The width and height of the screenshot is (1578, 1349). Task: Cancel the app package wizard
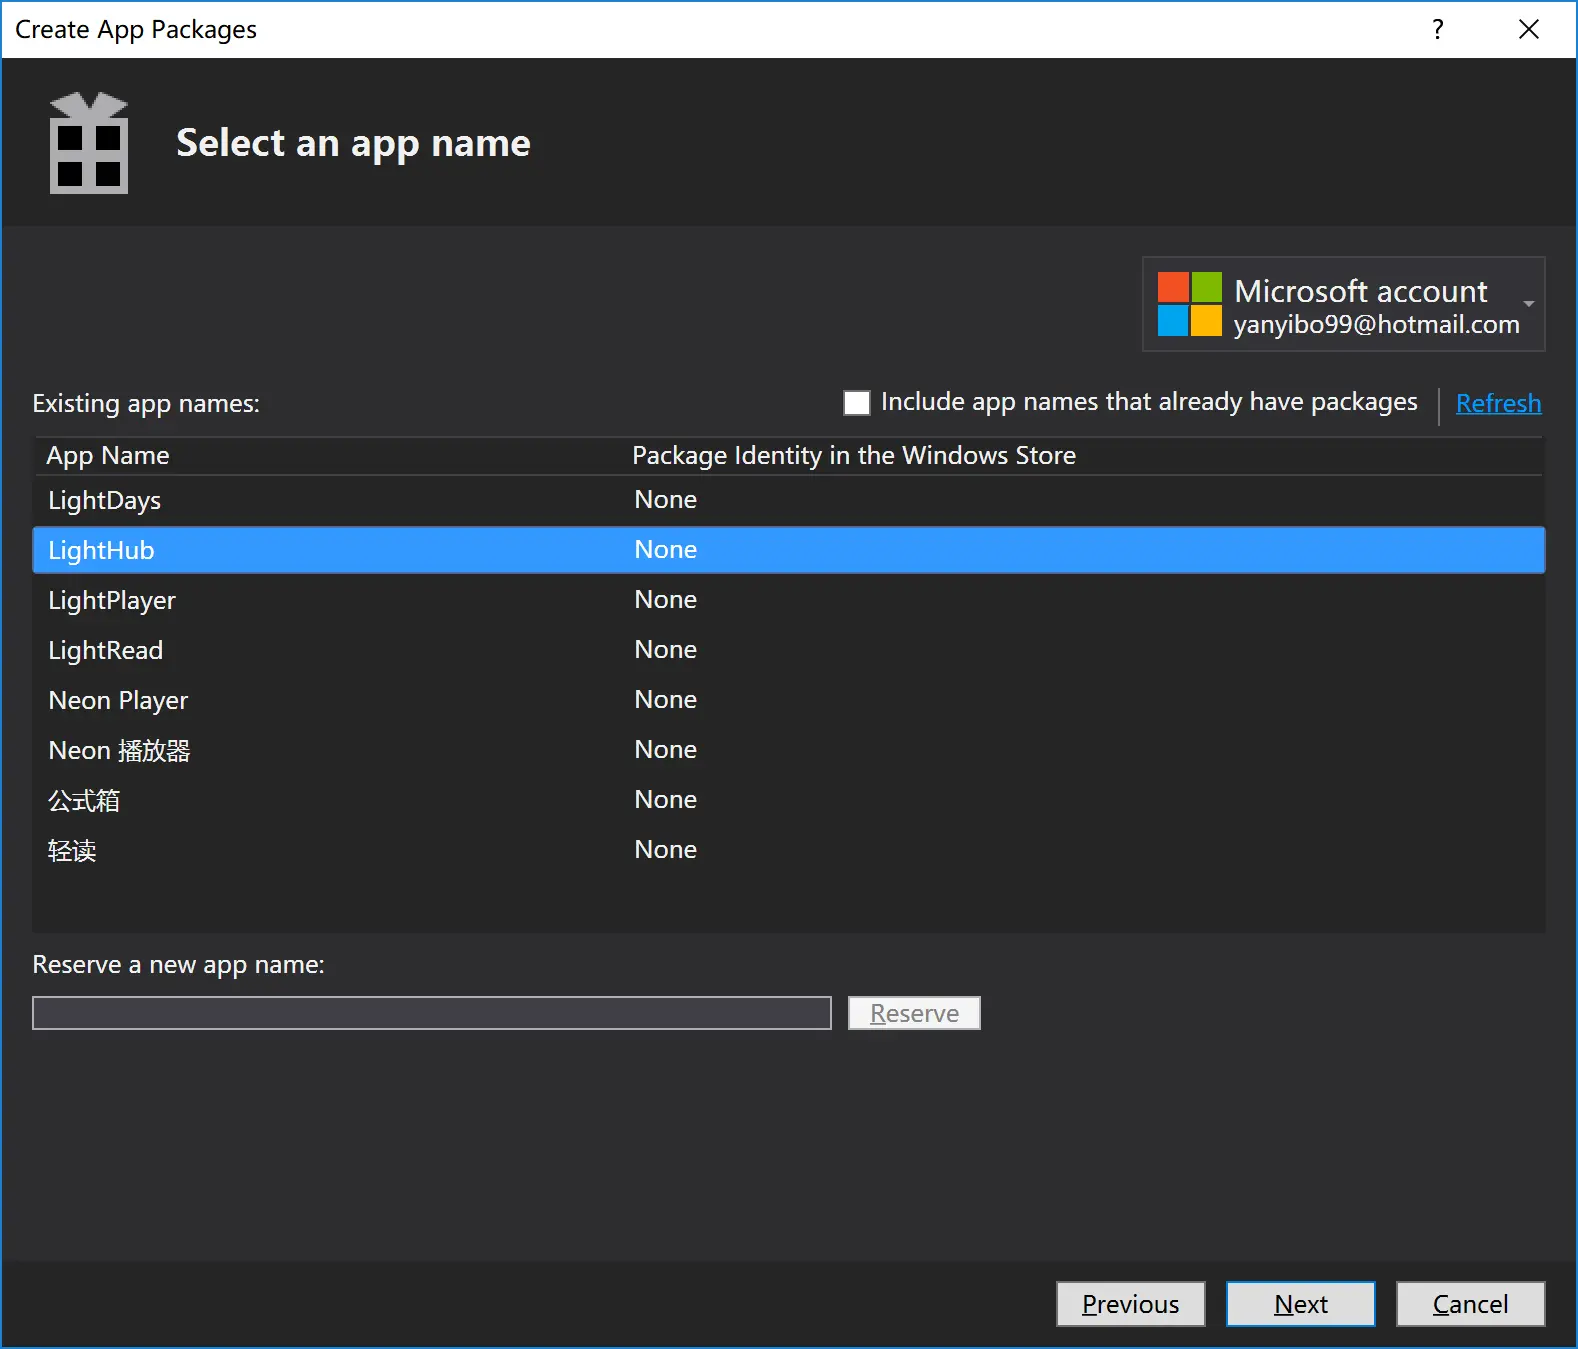click(1470, 1304)
